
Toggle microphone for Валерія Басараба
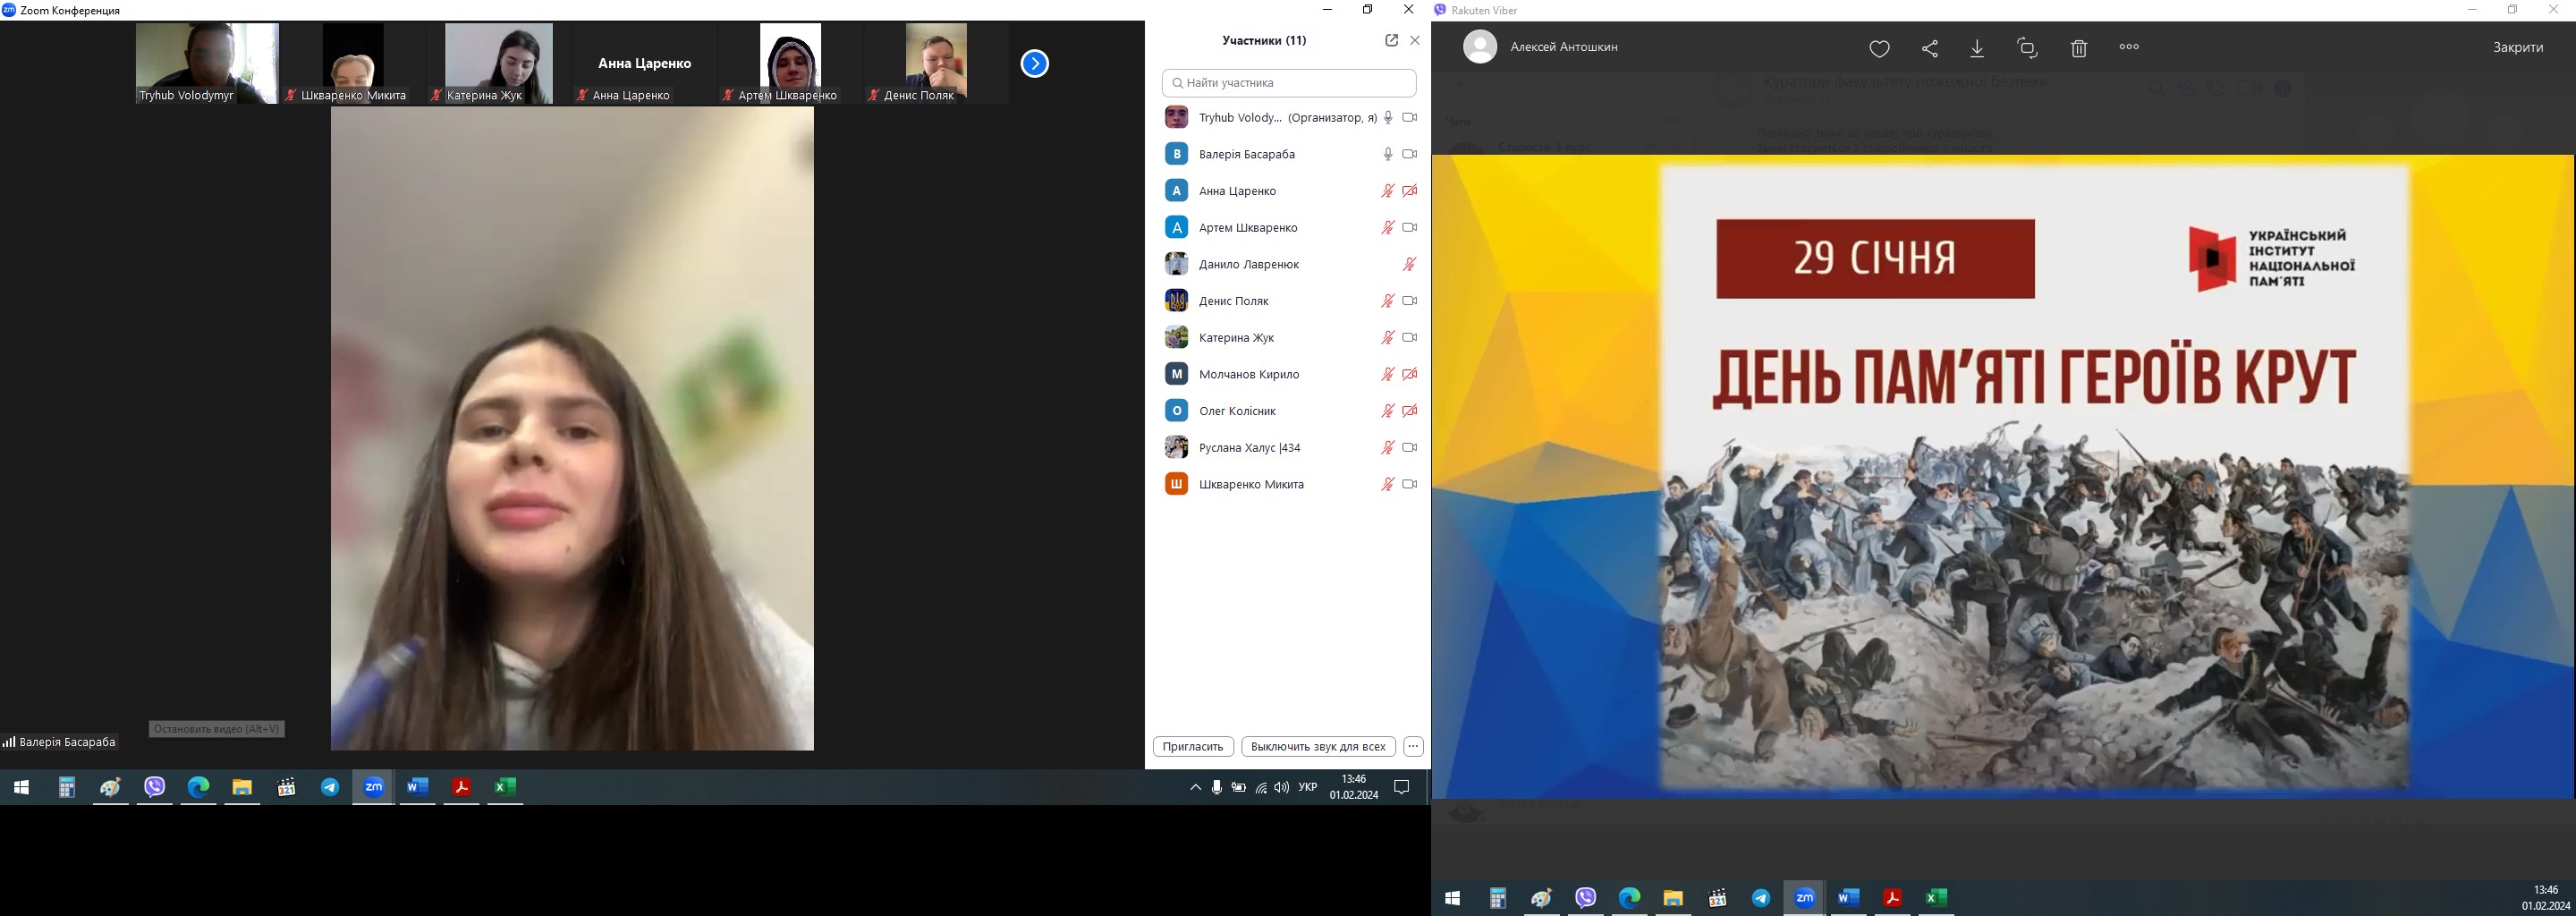pyautogui.click(x=1388, y=154)
